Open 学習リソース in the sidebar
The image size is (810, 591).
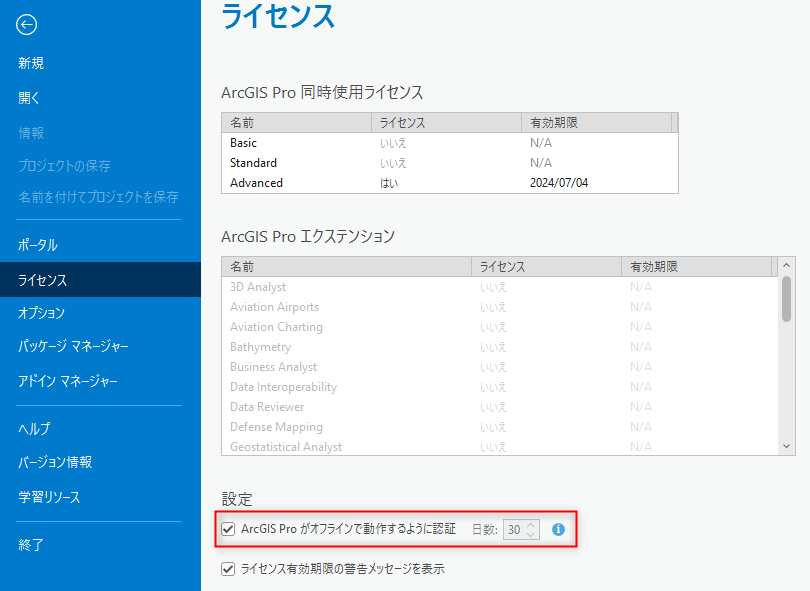(x=49, y=497)
